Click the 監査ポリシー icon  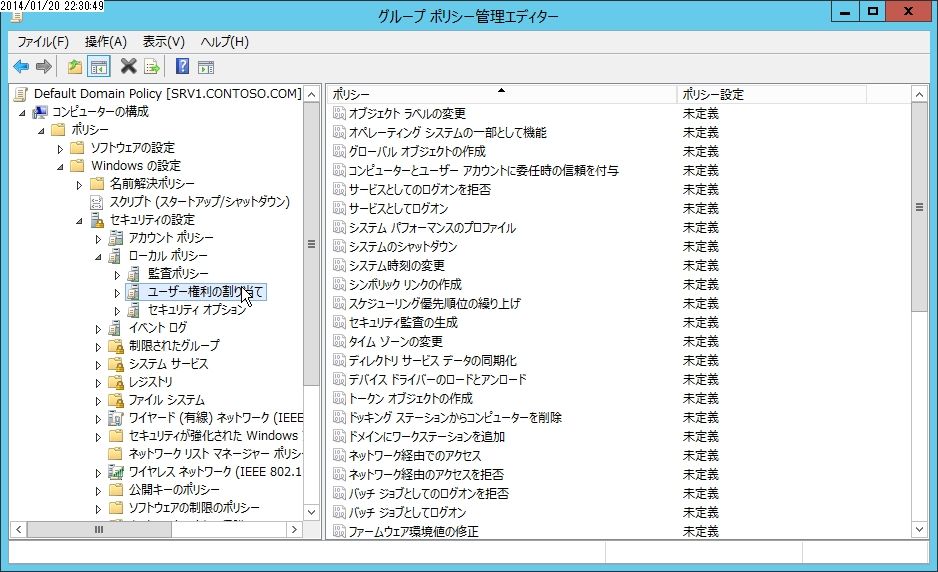[135, 274]
